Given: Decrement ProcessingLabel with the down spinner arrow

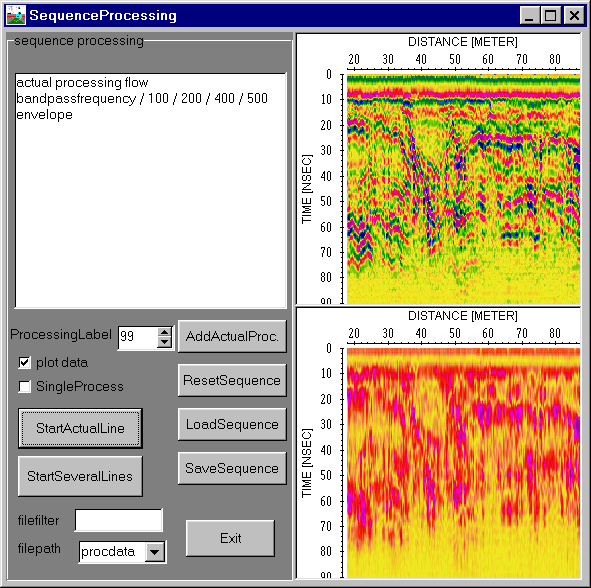Looking at the screenshot, I should [164, 342].
